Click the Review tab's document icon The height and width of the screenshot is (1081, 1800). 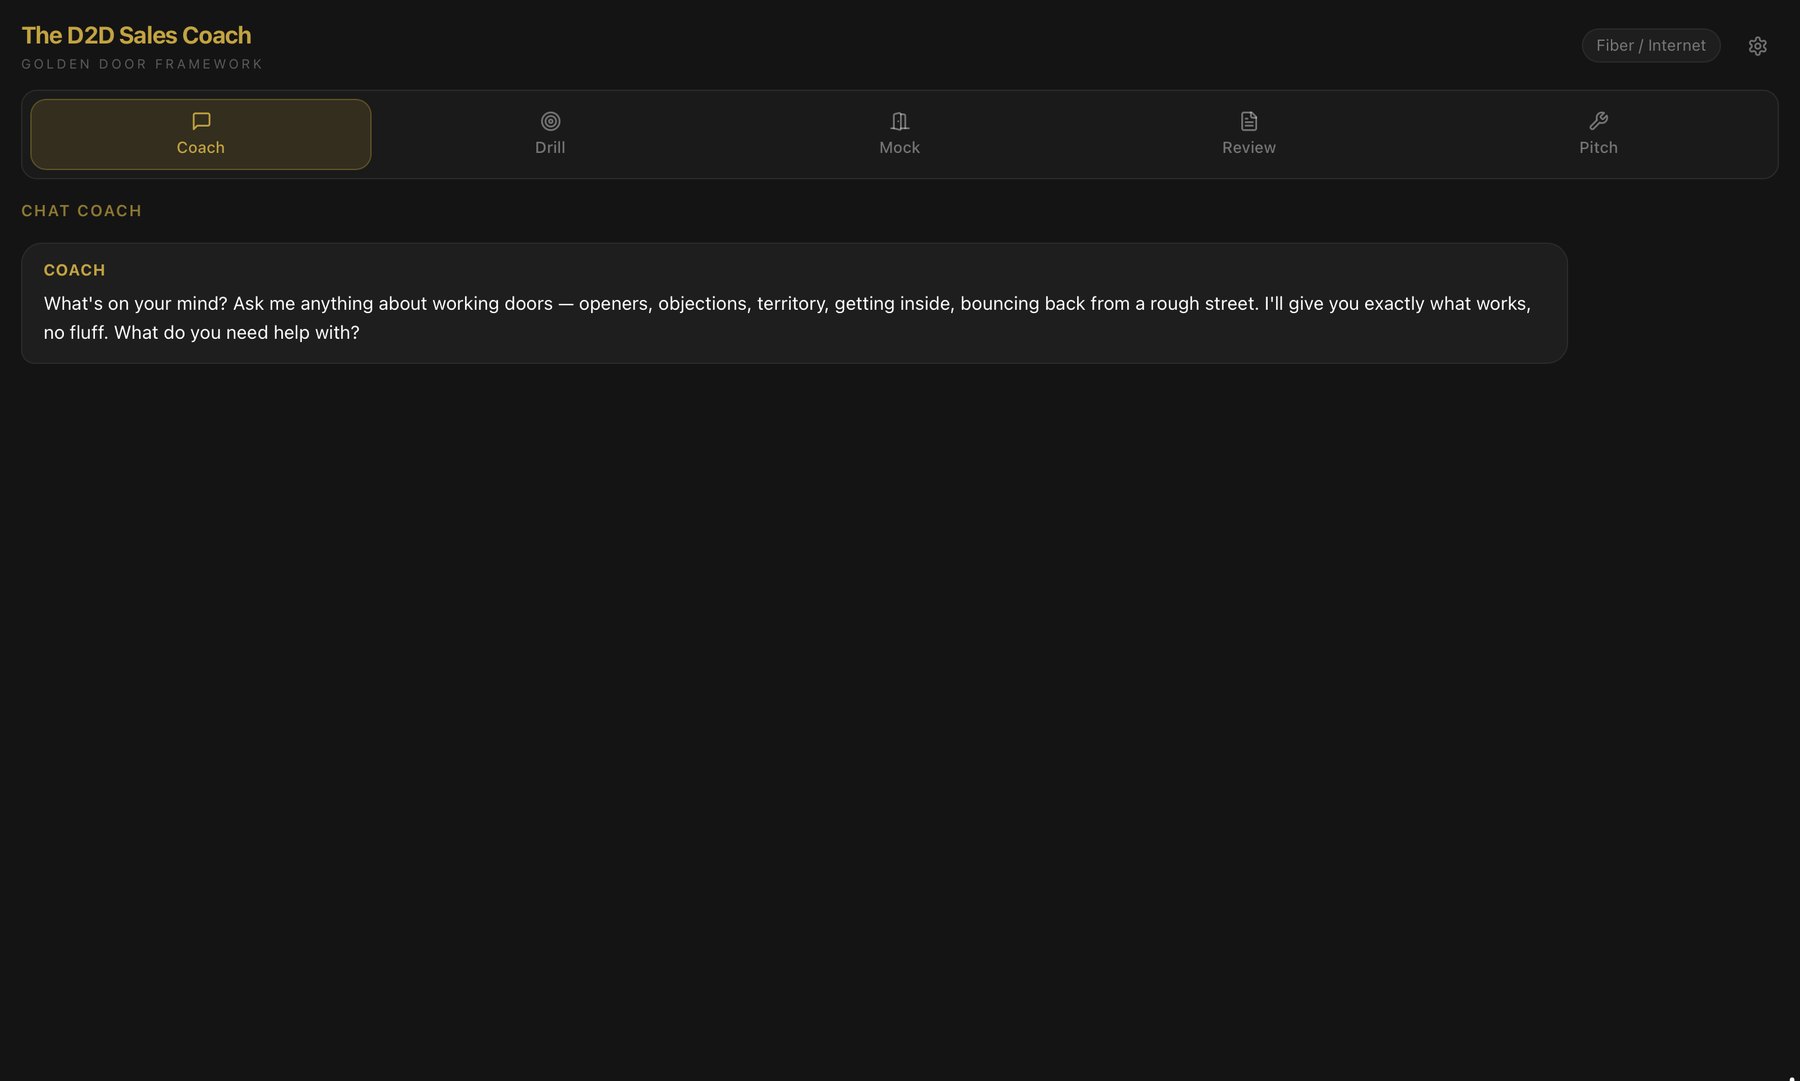tap(1249, 121)
